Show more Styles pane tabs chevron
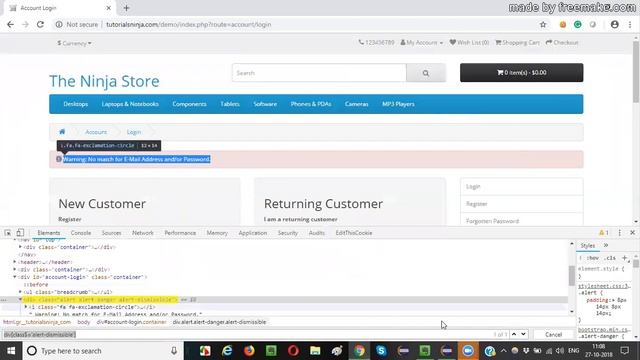Image resolution: width=640 pixels, height=360 pixels. [606, 245]
